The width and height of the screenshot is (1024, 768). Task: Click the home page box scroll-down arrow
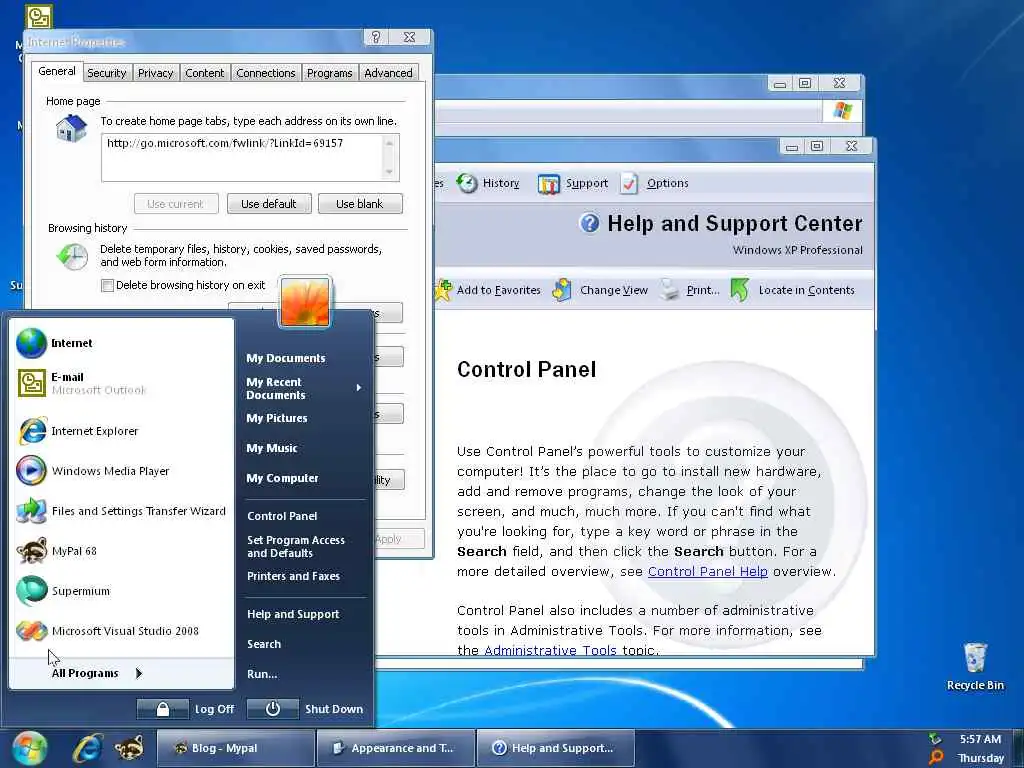click(389, 172)
